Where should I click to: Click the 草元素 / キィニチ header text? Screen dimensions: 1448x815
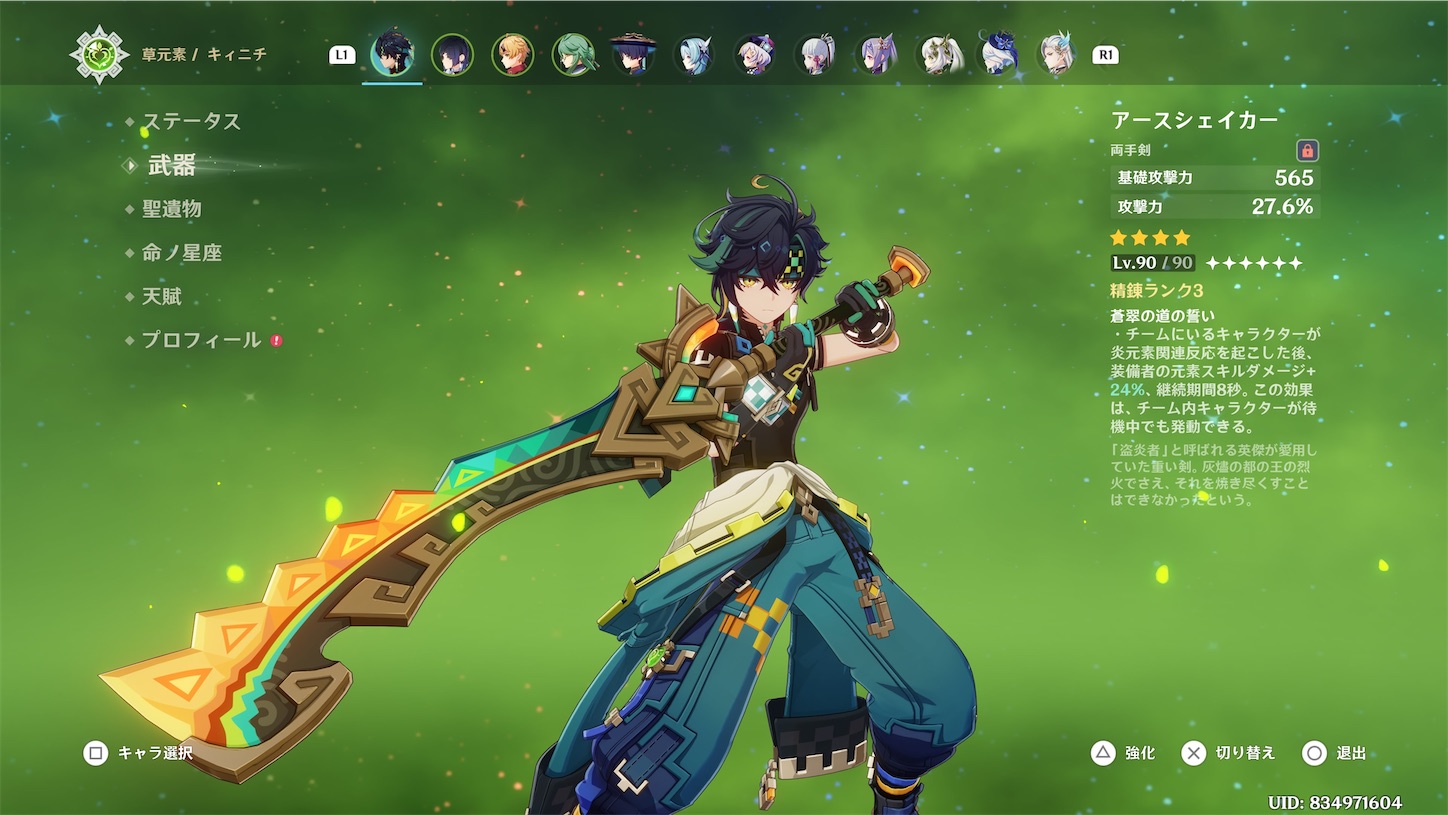coord(204,55)
